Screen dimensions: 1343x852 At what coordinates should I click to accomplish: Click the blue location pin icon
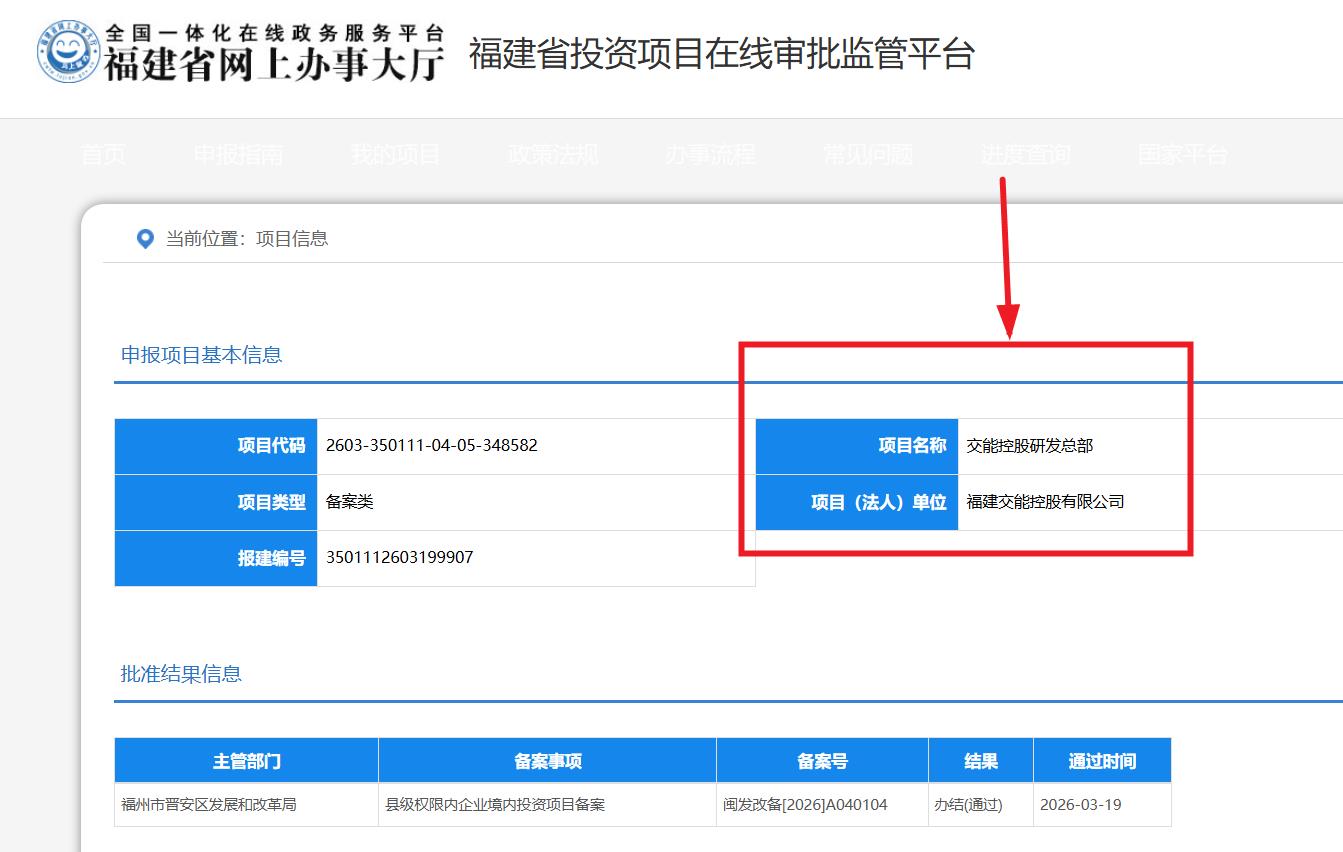pyautogui.click(x=145, y=239)
